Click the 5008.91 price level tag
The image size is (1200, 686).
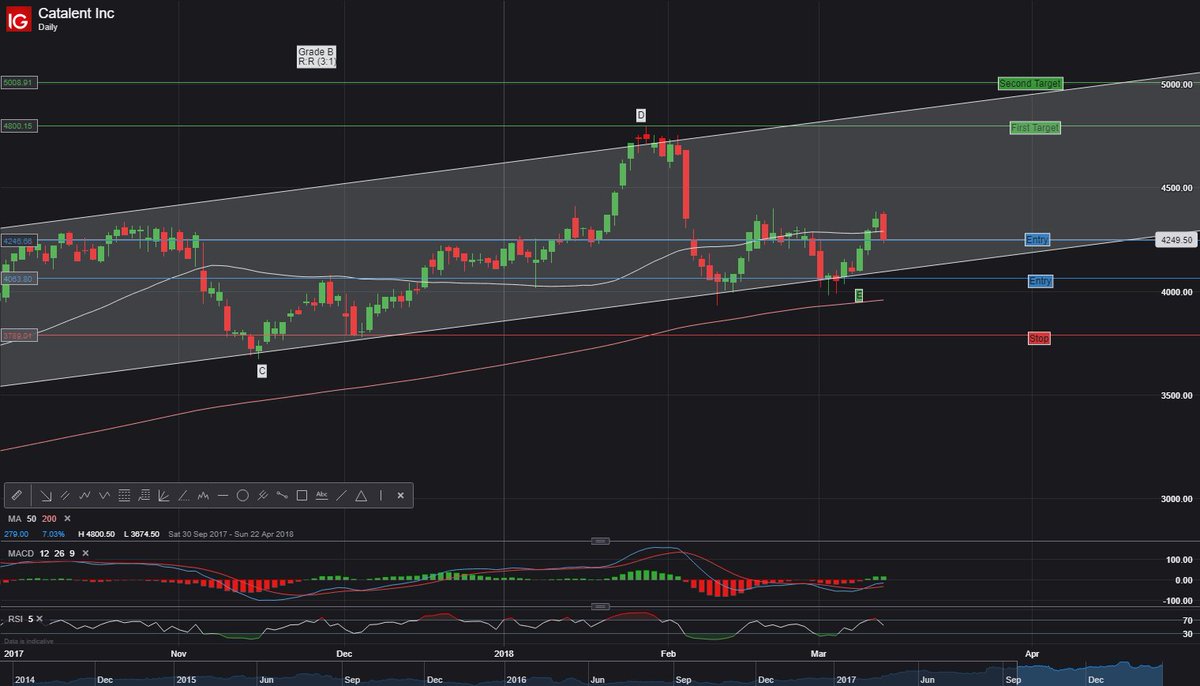click(19, 83)
